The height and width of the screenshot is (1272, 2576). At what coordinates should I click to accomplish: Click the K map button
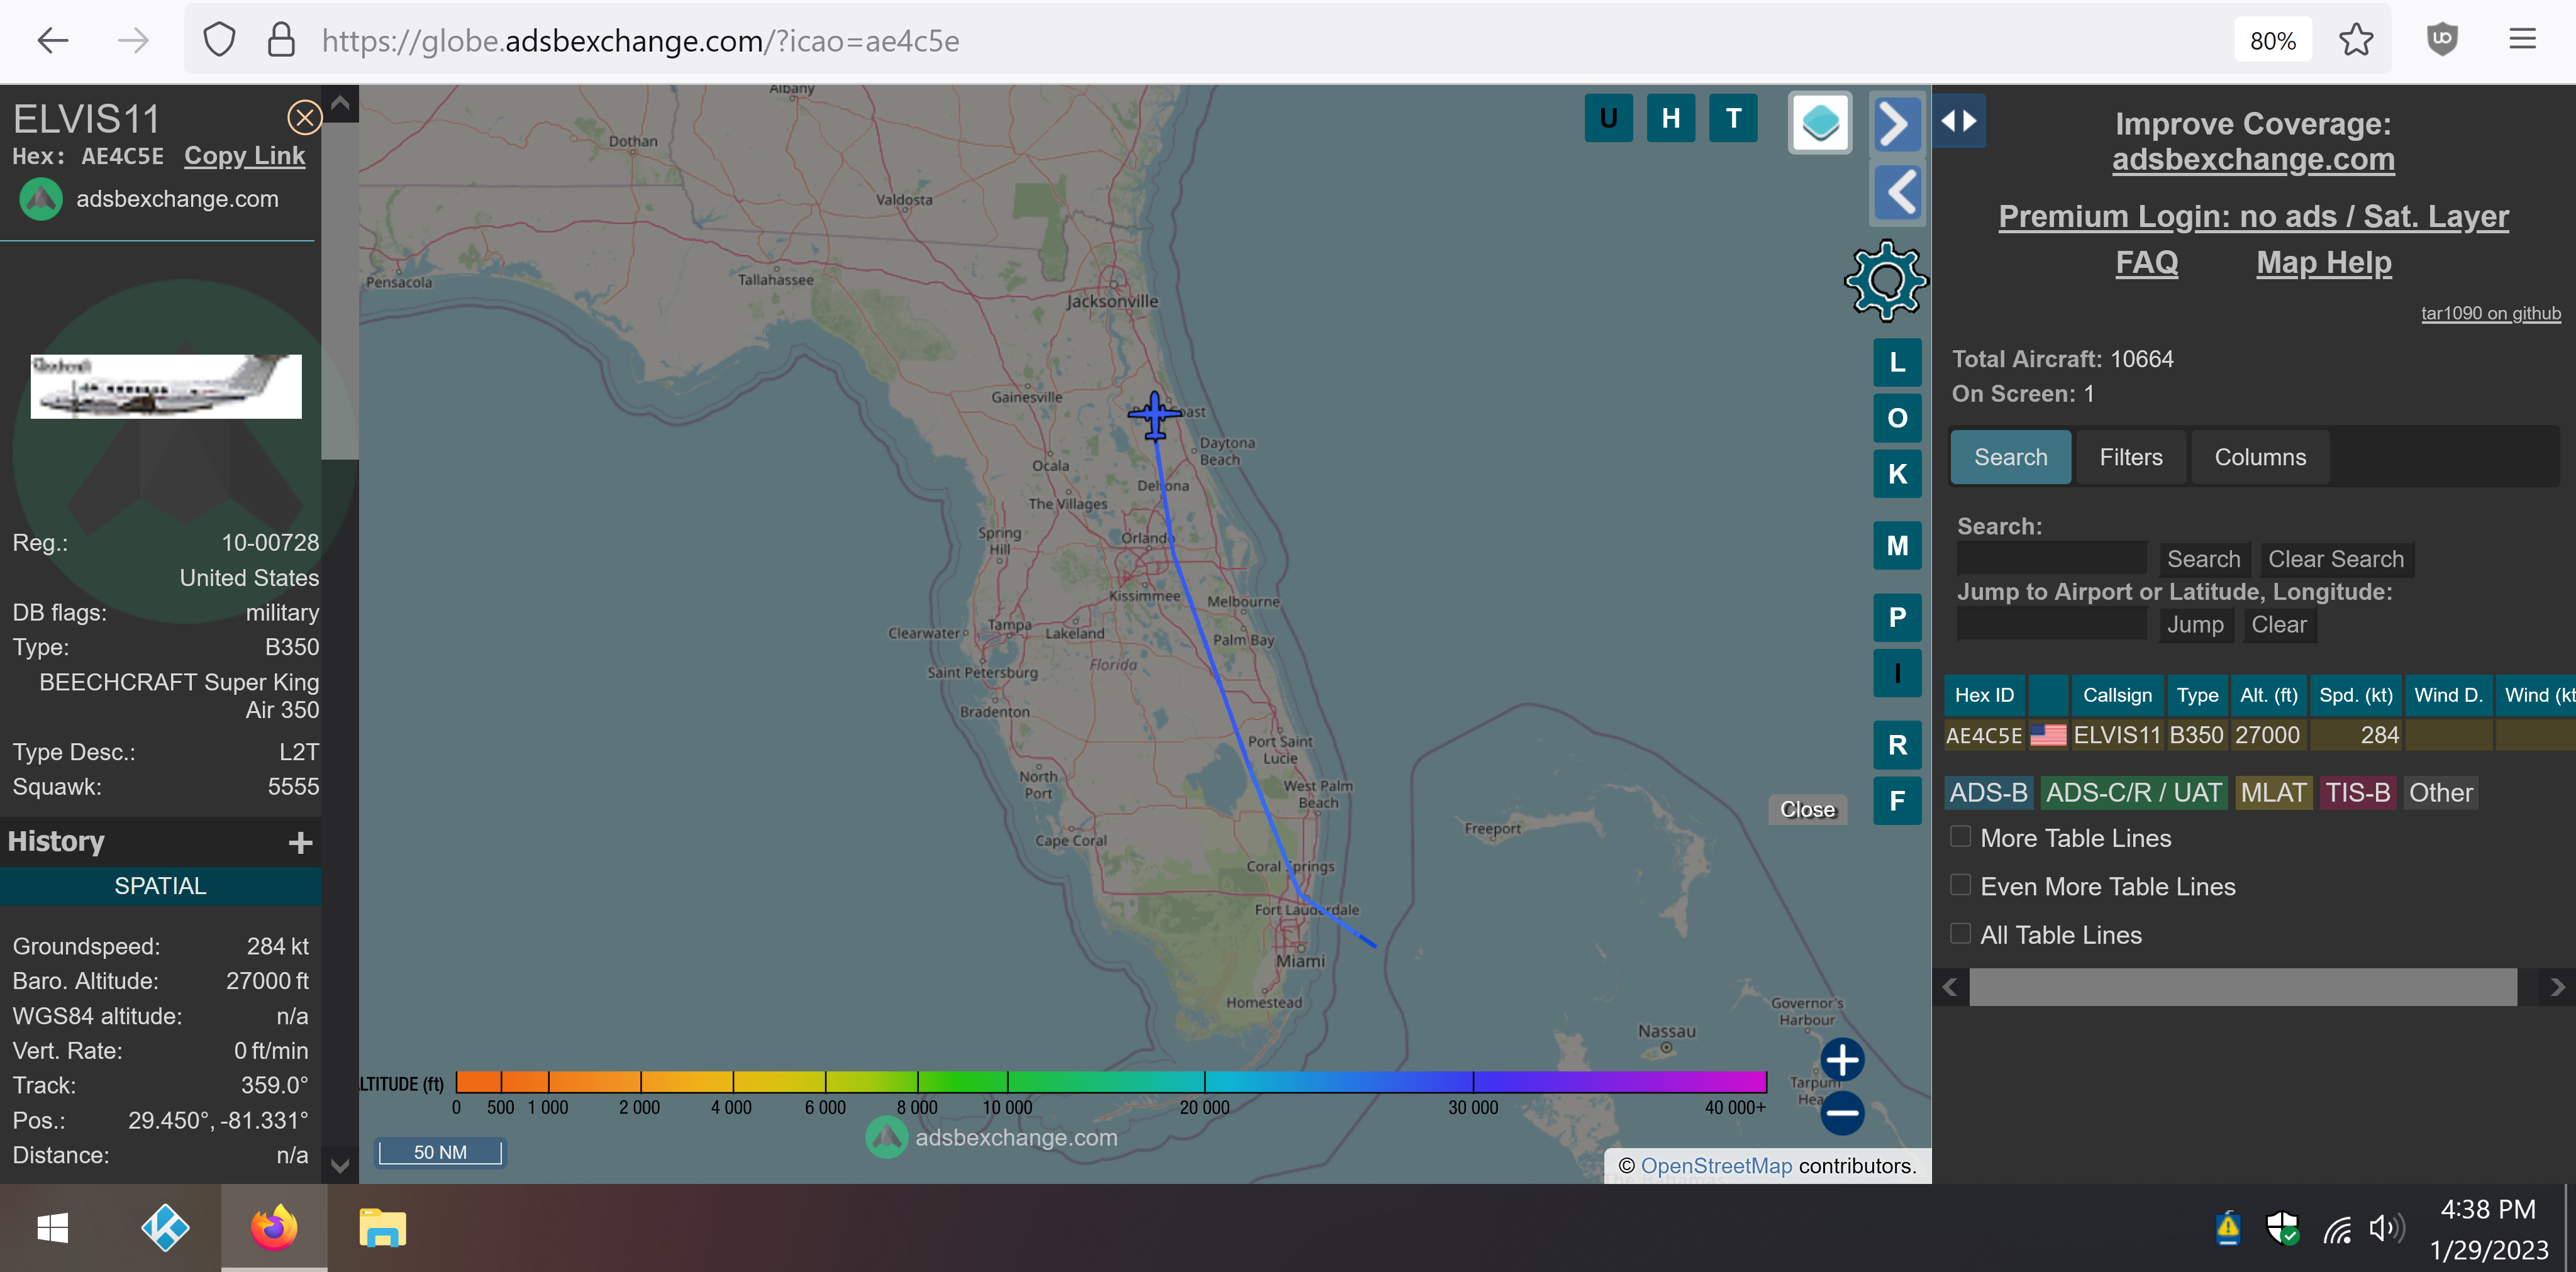point(1896,474)
